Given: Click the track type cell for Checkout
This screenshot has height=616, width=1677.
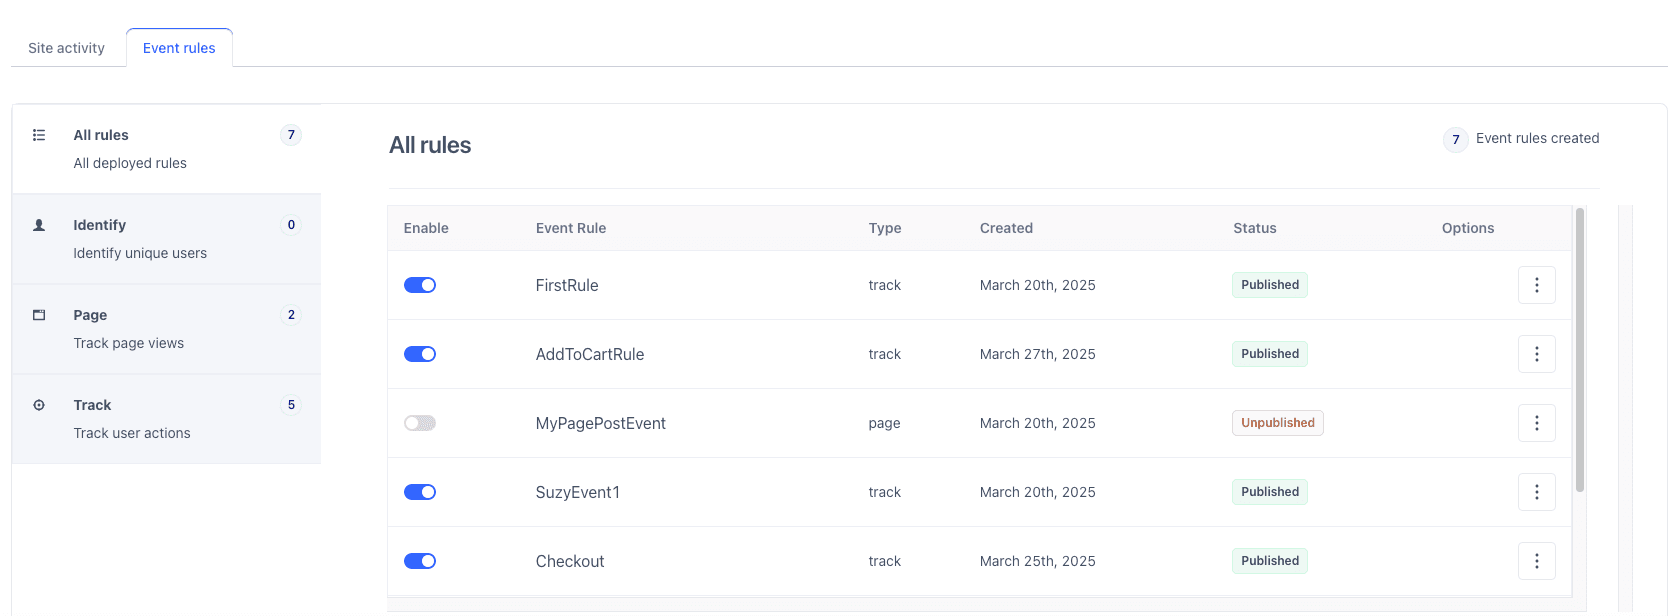Looking at the screenshot, I should click(885, 561).
